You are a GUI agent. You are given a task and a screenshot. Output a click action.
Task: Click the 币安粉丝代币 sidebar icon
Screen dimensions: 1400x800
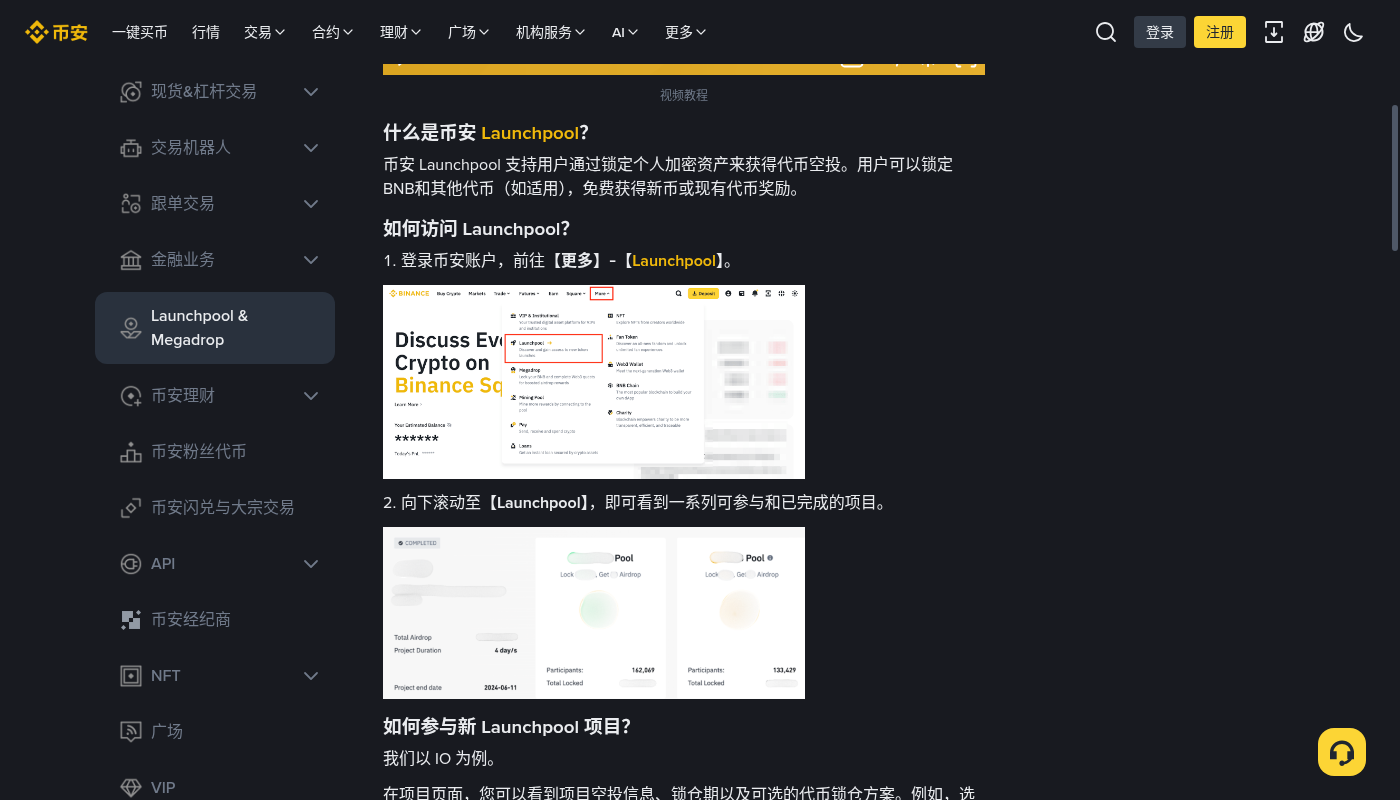(131, 452)
